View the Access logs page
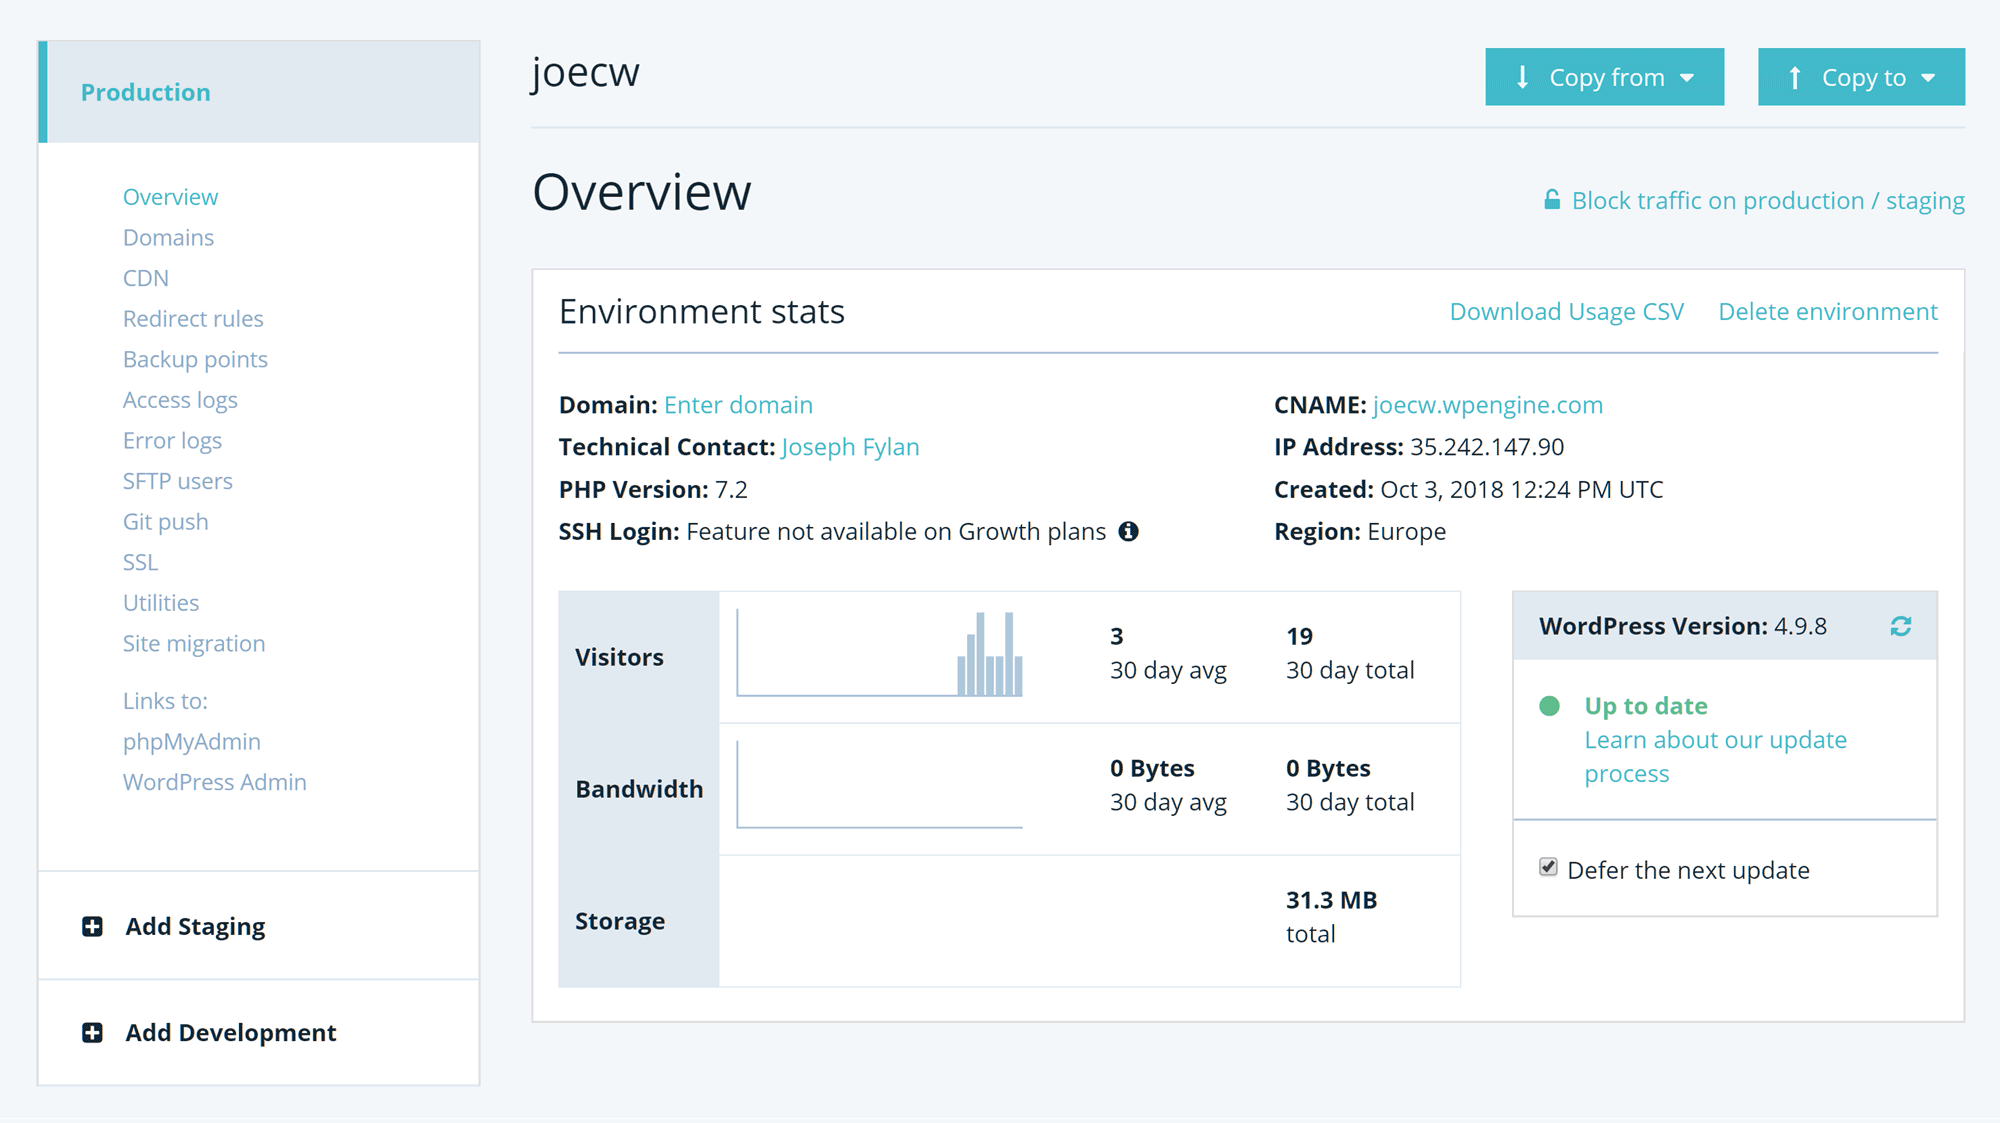 (180, 400)
